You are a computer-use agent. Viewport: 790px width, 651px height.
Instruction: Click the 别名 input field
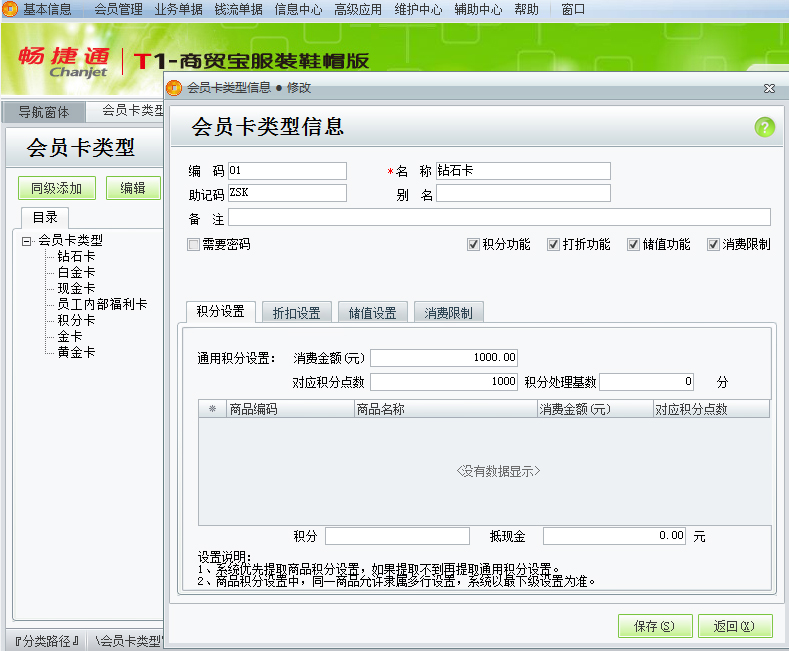click(x=523, y=193)
